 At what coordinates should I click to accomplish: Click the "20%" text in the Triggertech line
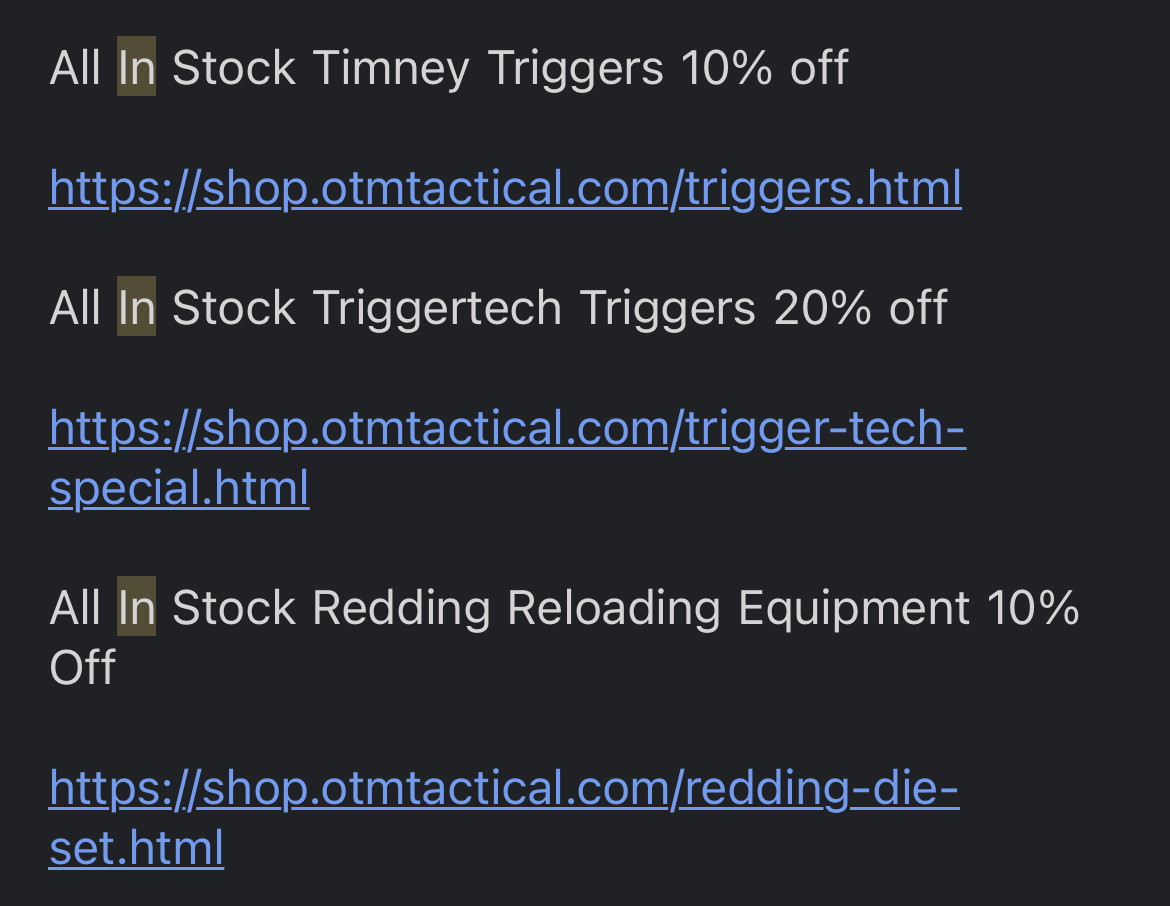[822, 308]
